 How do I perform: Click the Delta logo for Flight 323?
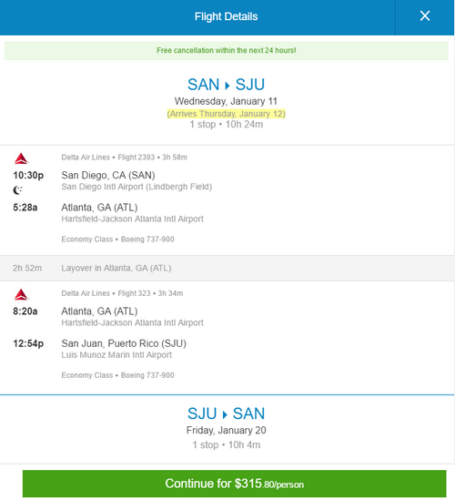(21, 294)
